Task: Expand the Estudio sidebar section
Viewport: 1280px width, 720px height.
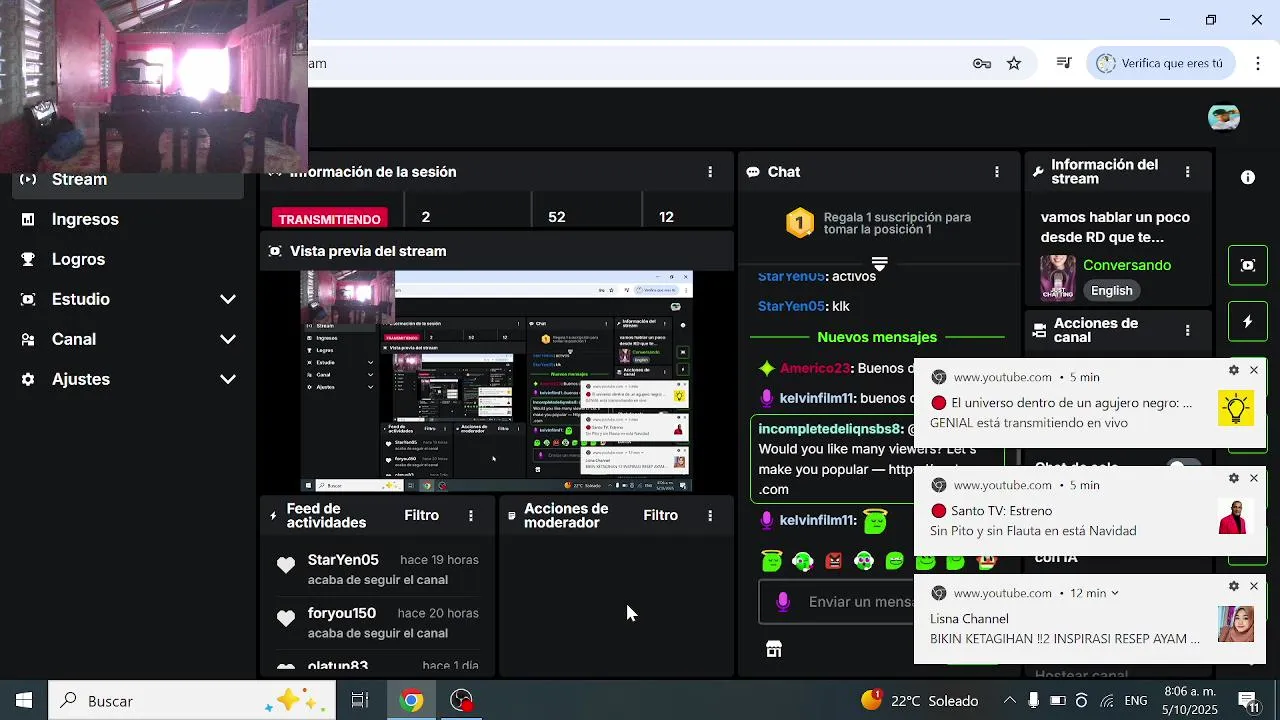Action: coord(228,299)
